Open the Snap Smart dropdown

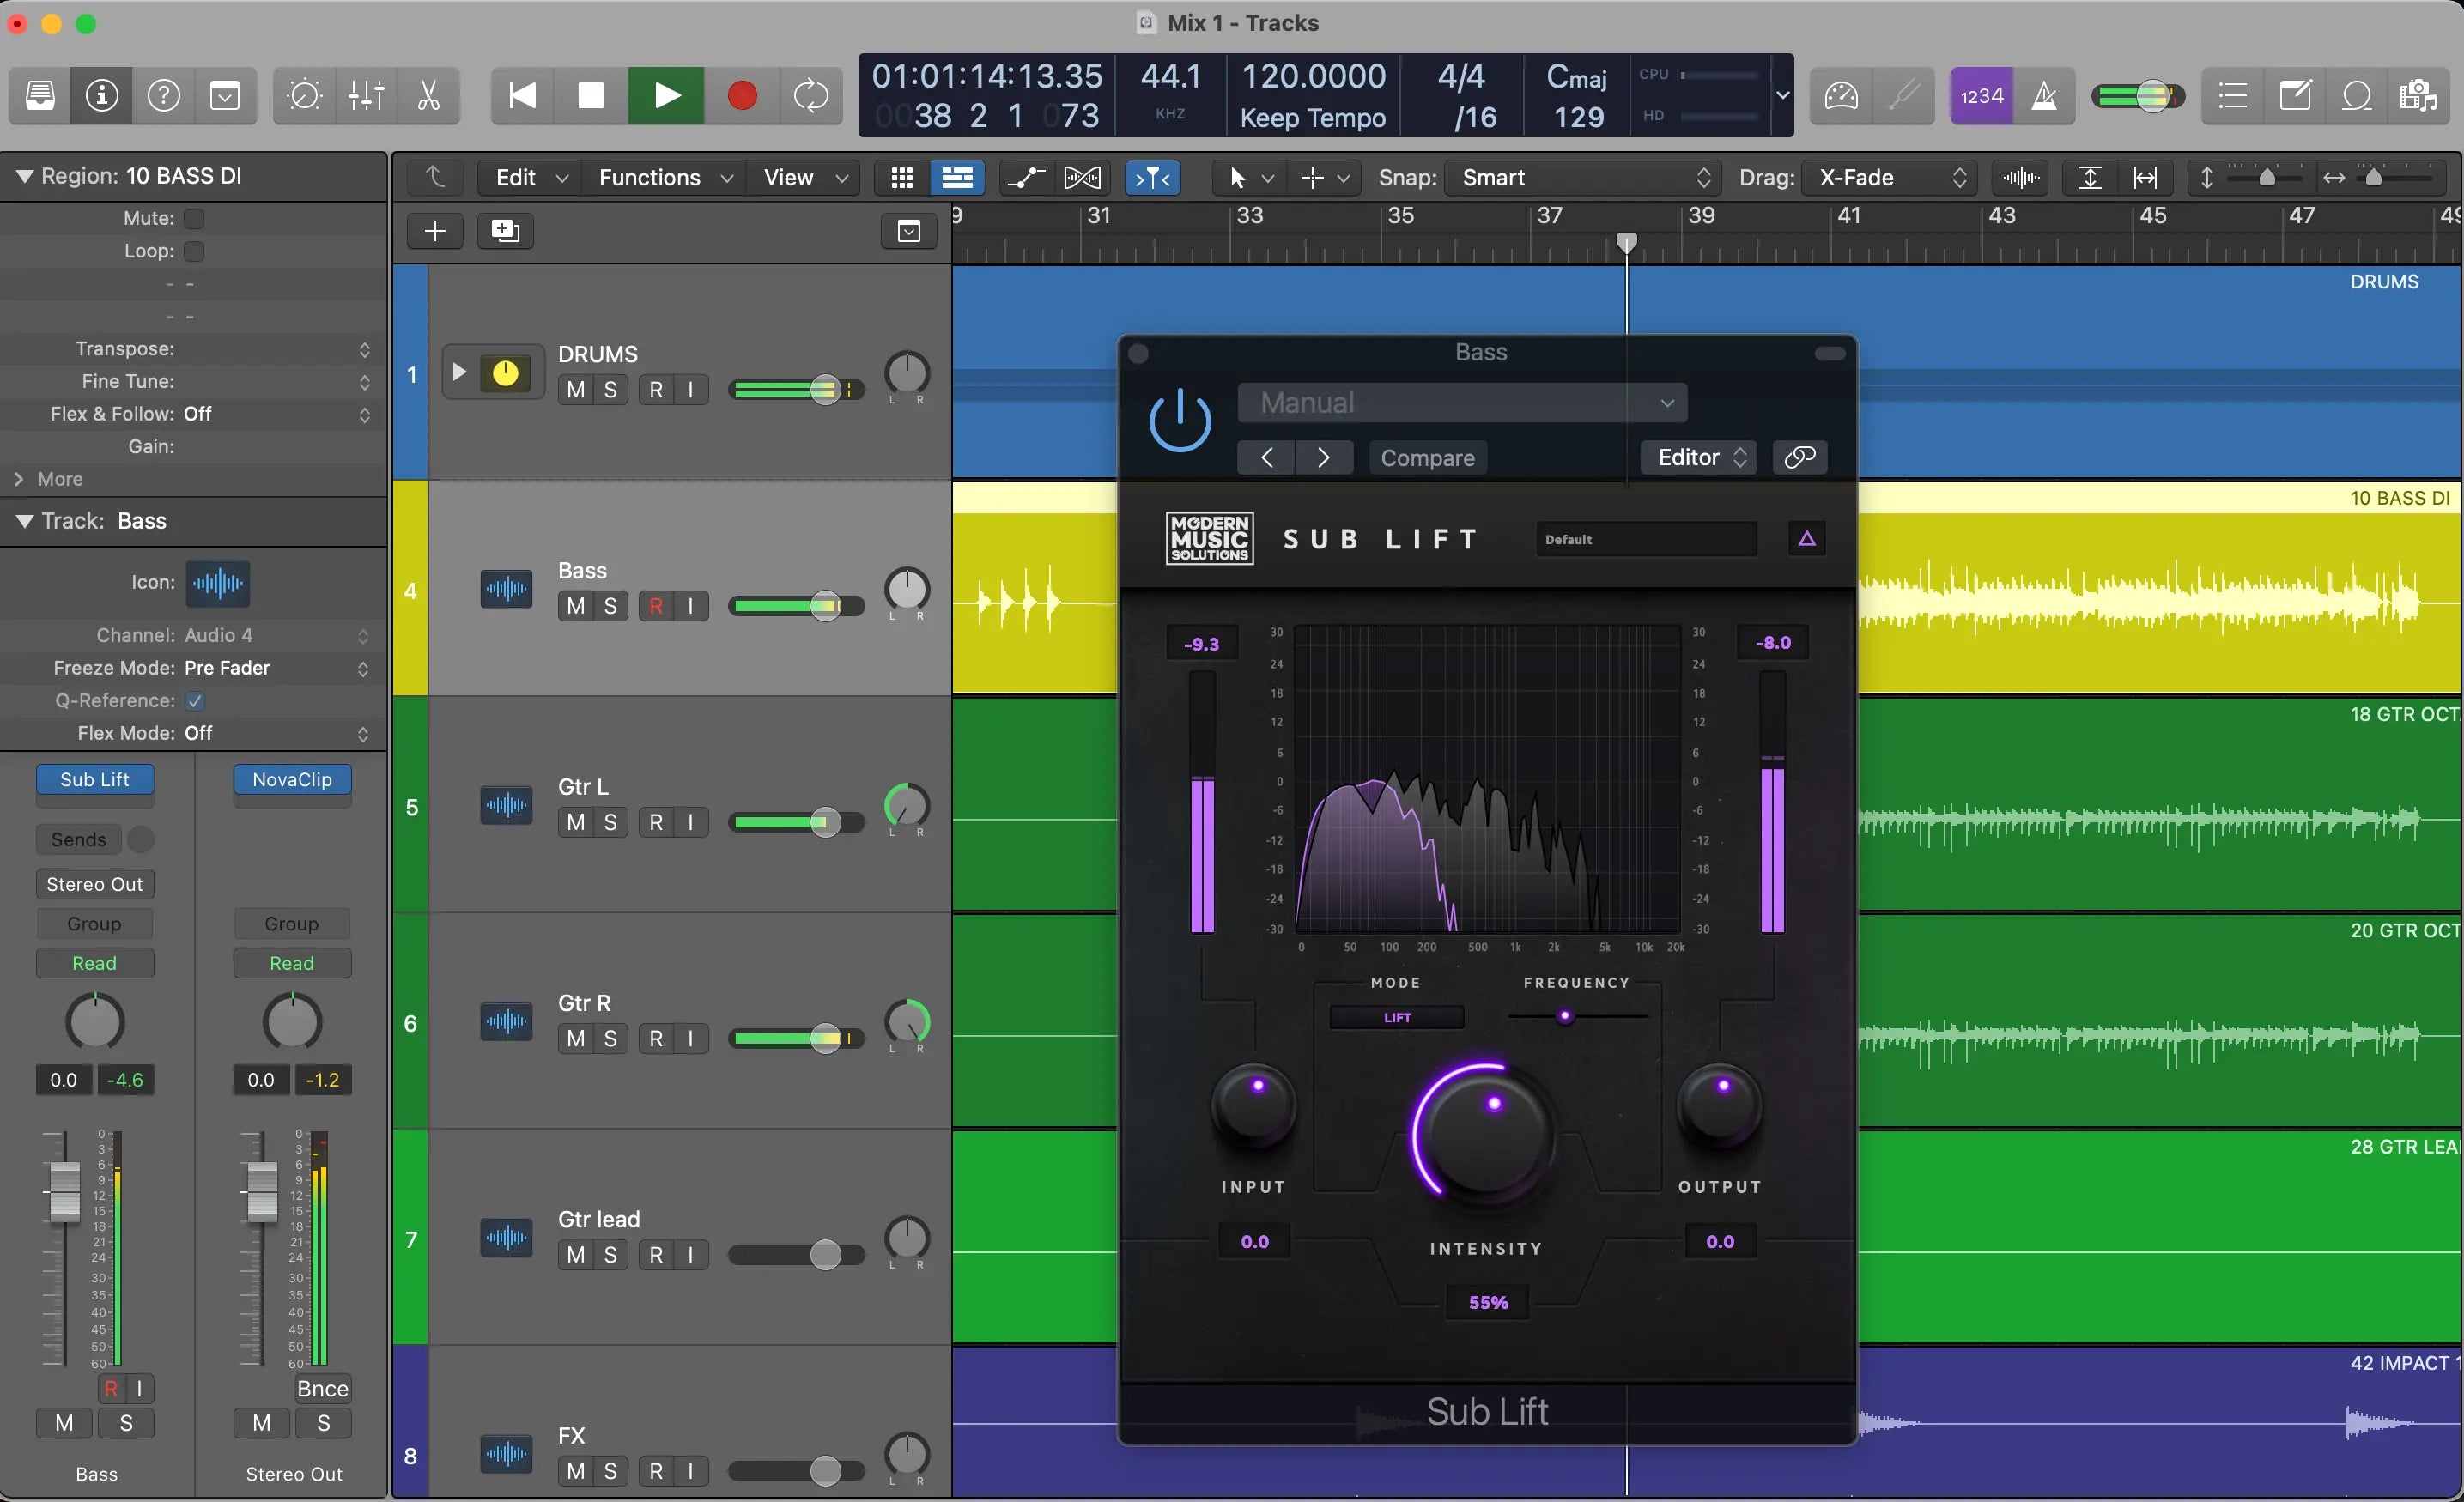click(1585, 178)
